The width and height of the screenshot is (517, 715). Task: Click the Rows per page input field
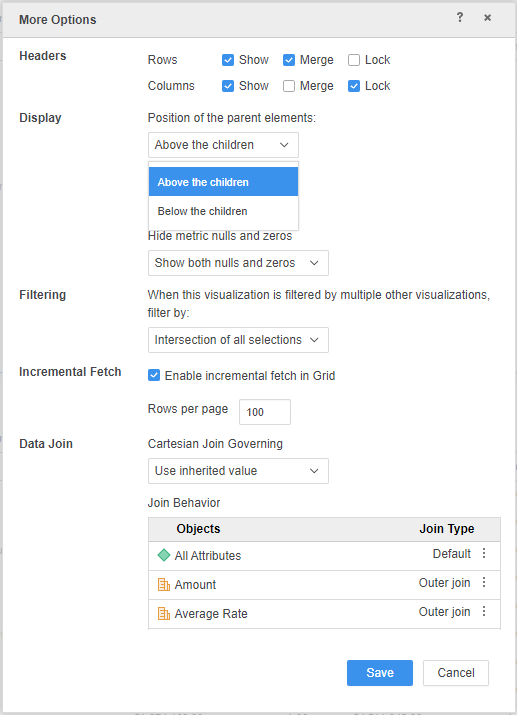pos(265,412)
